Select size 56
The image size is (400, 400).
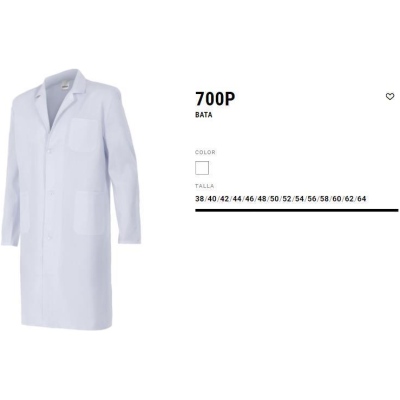[312, 199]
